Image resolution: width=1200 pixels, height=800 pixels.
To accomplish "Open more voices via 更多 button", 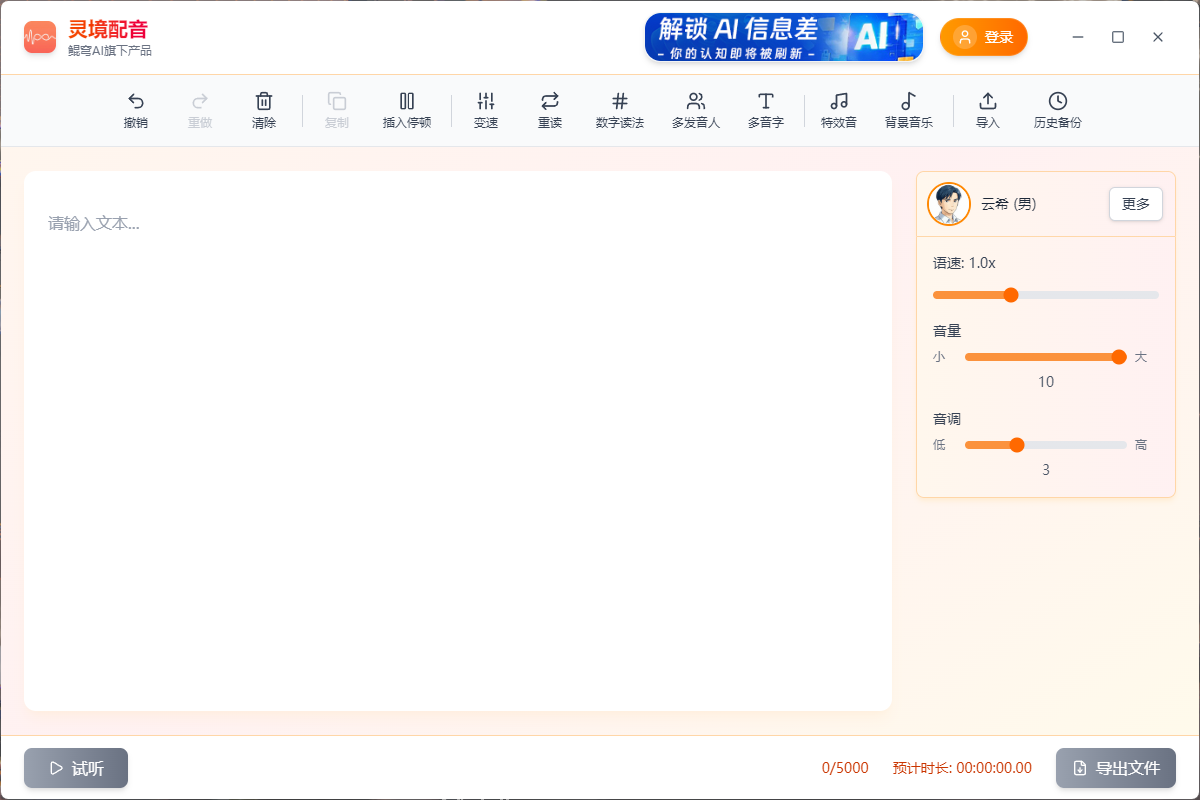I will (1135, 204).
